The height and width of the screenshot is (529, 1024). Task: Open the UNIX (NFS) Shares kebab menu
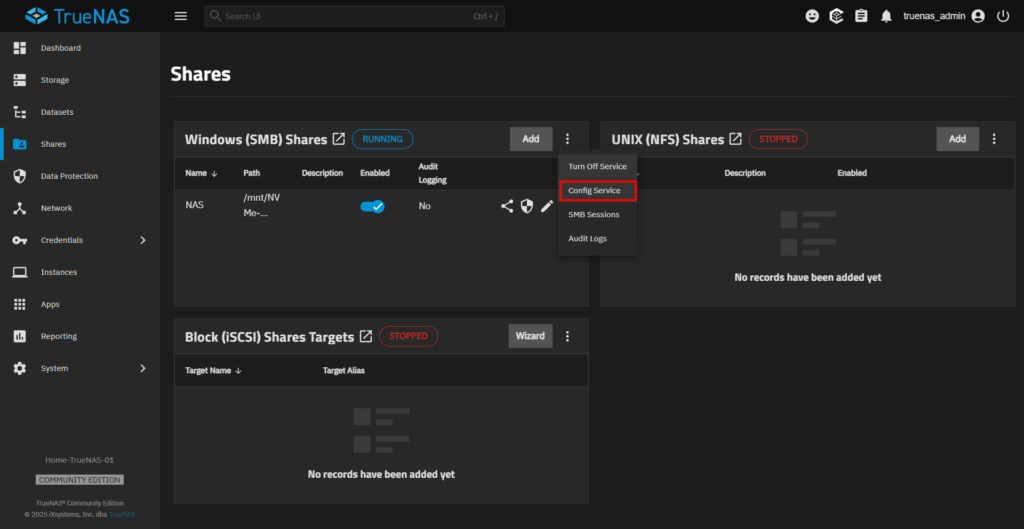tap(994, 139)
